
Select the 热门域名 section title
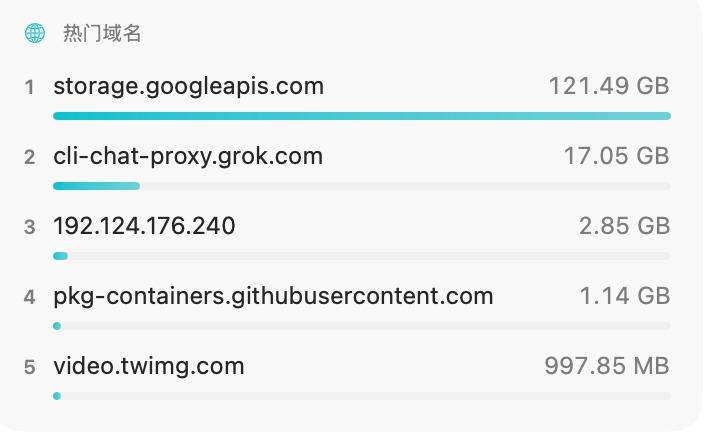102,33
